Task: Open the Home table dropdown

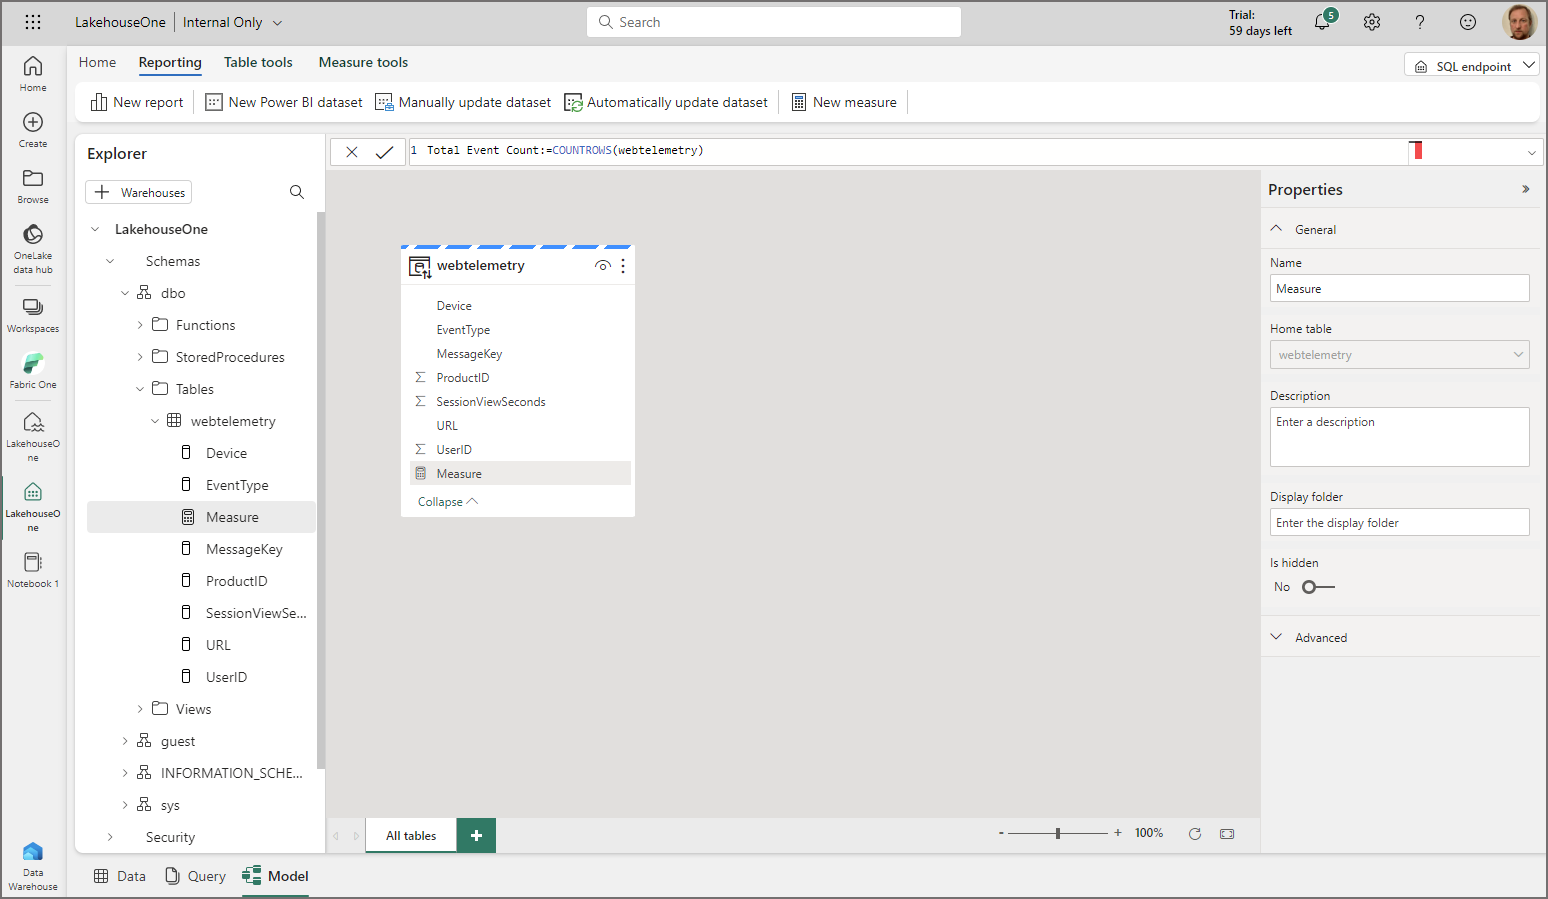Action: 1399,354
